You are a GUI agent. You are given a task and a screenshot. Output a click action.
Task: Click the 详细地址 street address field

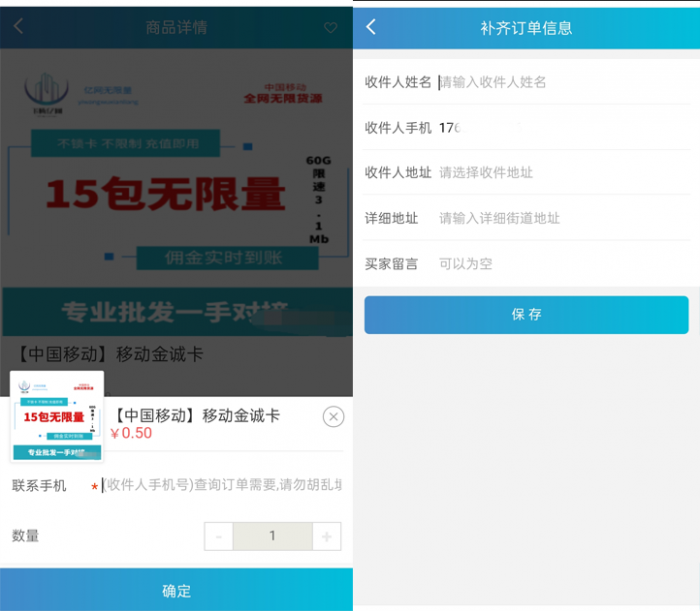[562, 218]
